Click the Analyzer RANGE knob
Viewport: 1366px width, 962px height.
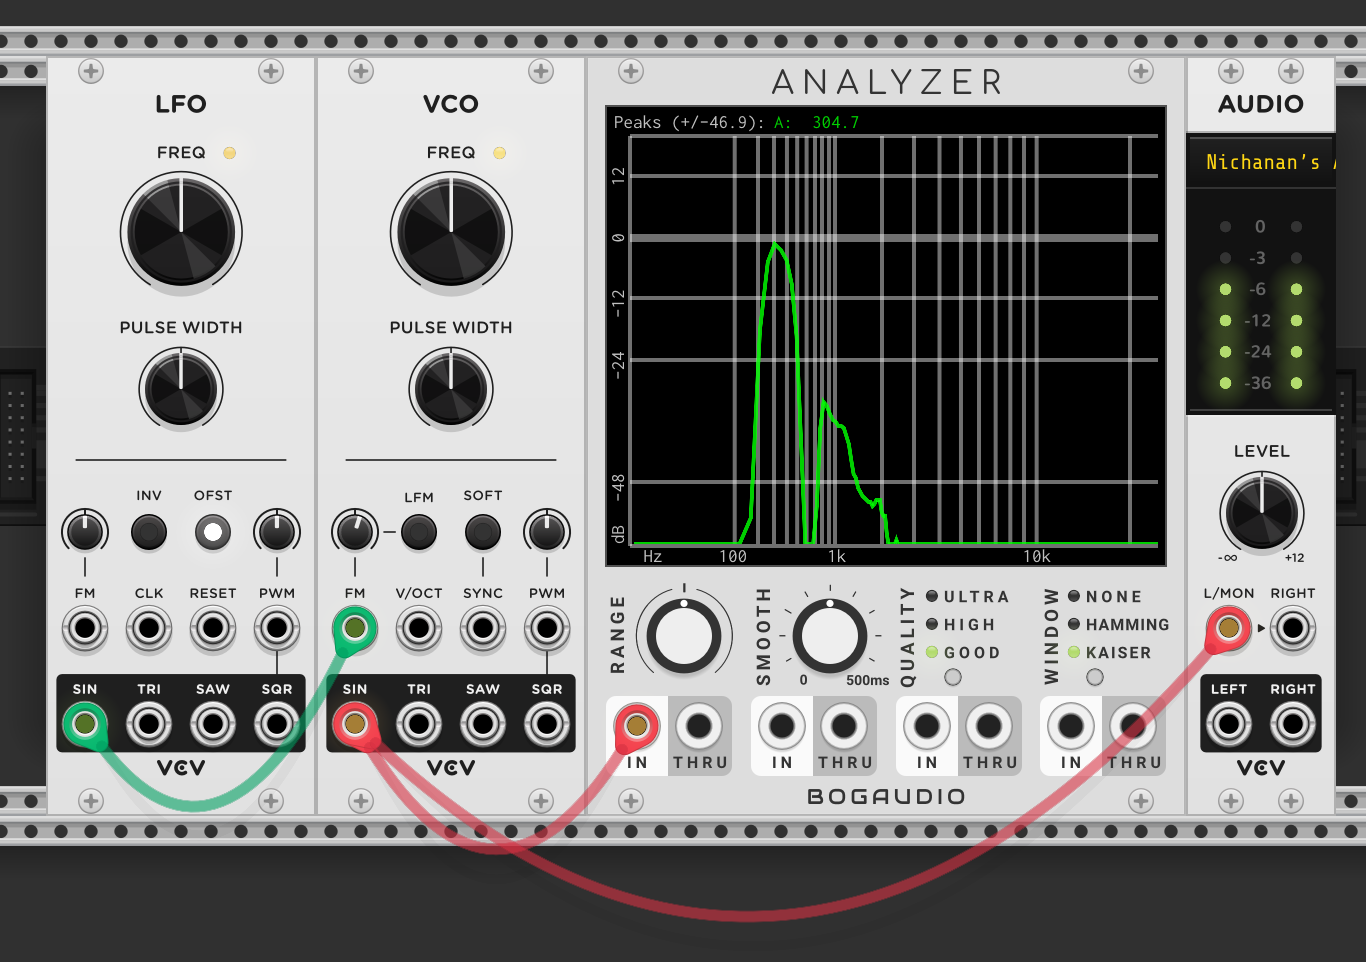click(684, 636)
